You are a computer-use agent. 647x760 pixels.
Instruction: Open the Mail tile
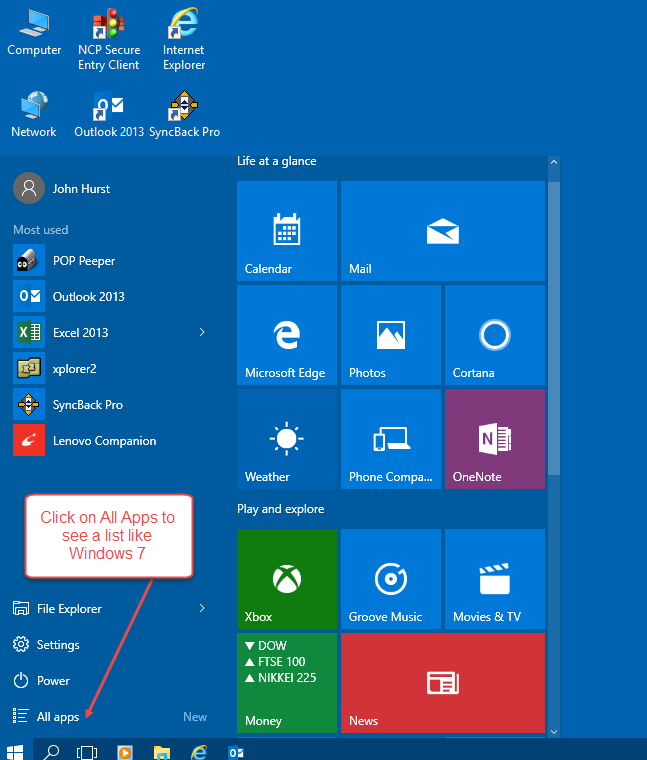(443, 231)
